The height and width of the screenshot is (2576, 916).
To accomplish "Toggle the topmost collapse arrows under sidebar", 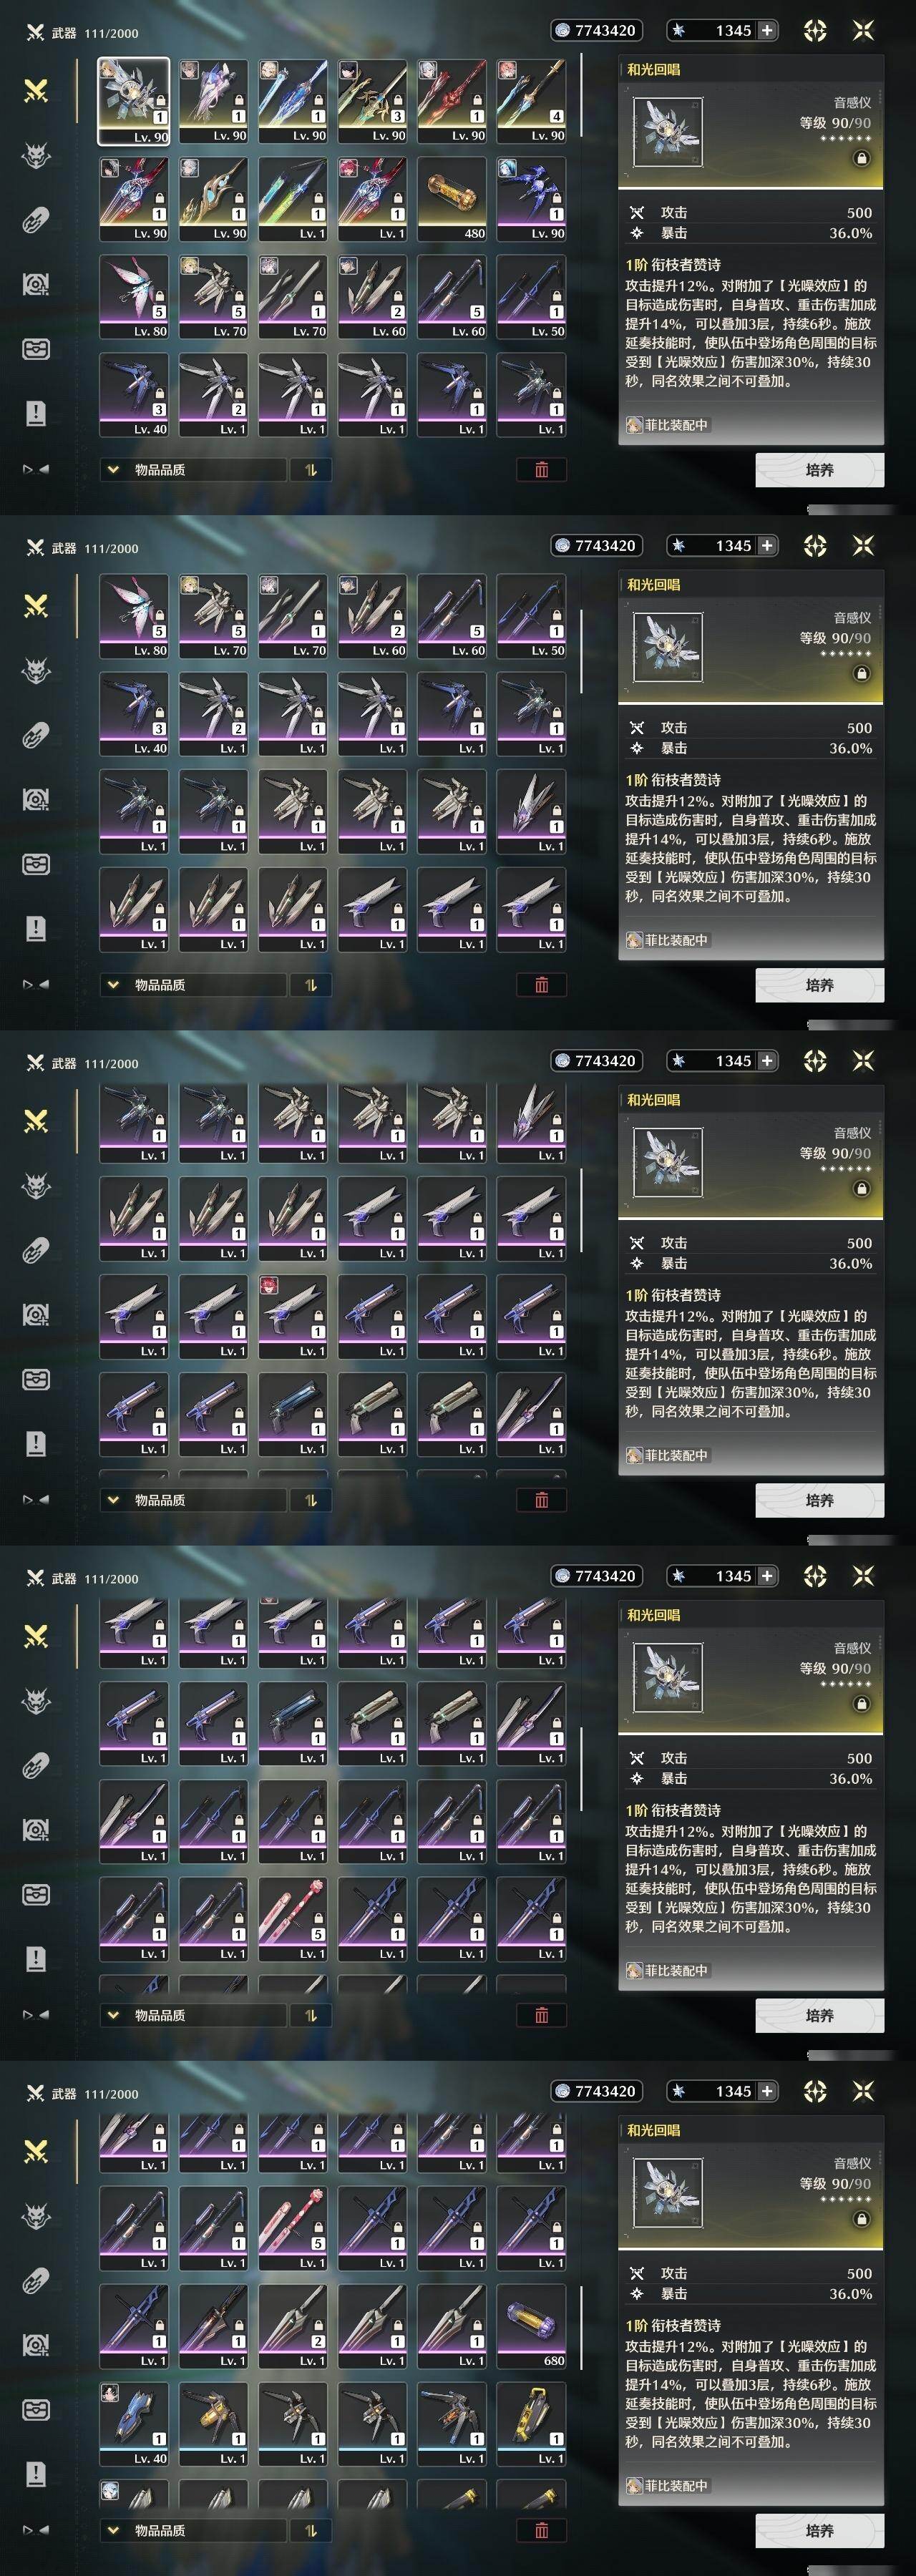I will pyautogui.click(x=36, y=468).
